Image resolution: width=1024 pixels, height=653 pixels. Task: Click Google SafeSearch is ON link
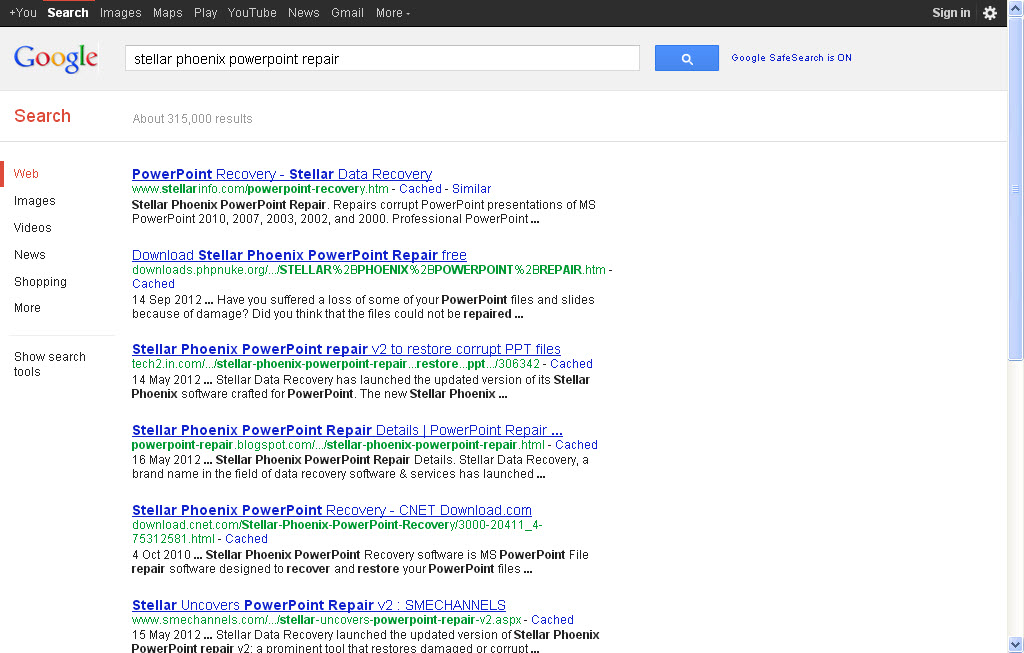click(792, 57)
